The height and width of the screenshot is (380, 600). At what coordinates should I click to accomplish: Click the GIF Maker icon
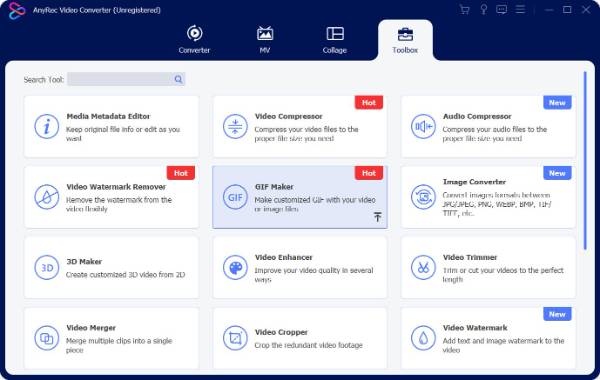pos(235,197)
